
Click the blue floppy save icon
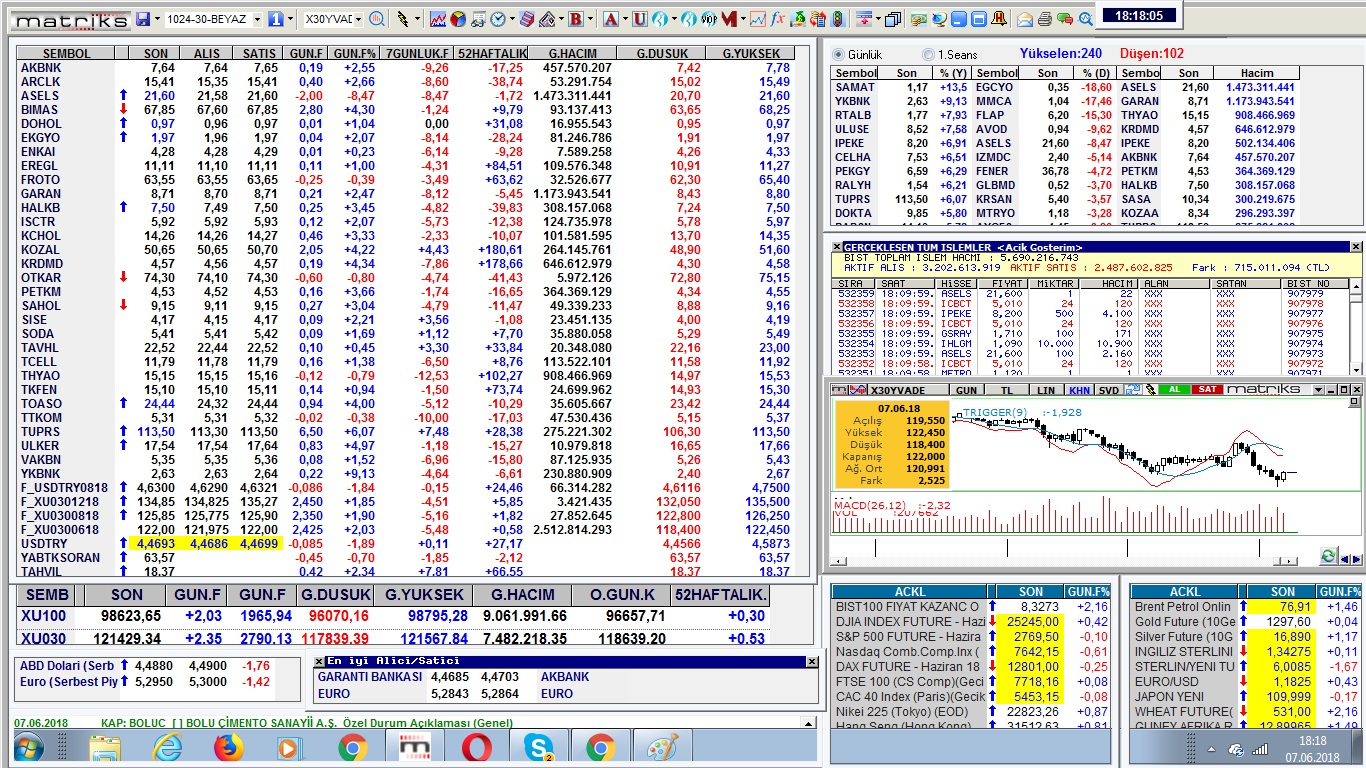click(x=143, y=19)
